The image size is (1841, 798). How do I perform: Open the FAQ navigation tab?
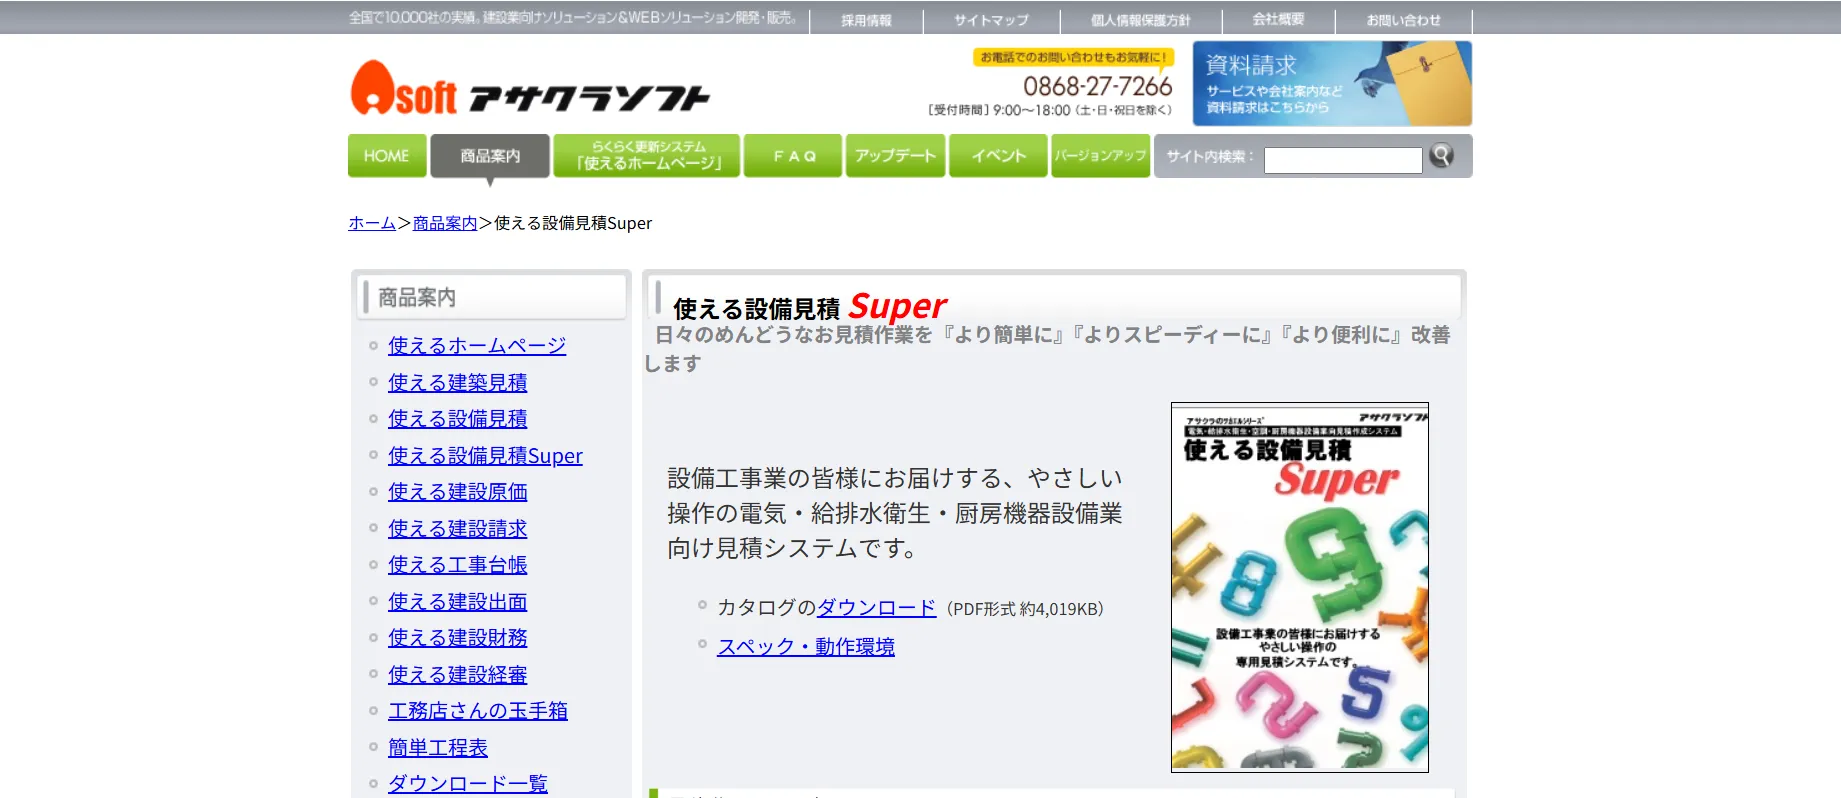(793, 156)
